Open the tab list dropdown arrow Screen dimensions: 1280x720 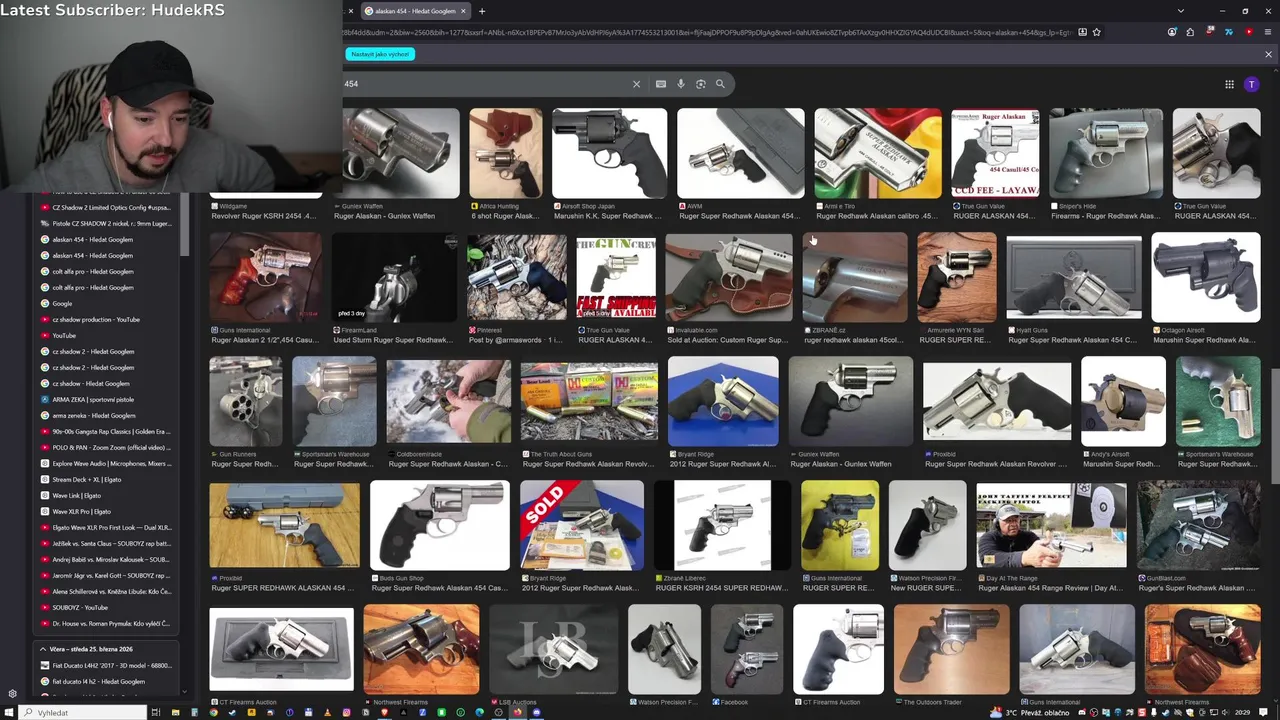(x=1181, y=11)
